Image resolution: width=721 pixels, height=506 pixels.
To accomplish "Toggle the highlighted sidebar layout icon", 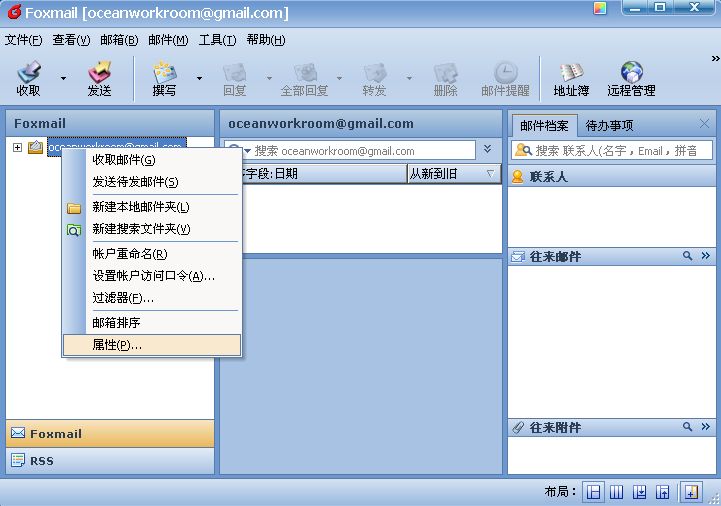I will pyautogui.click(x=691, y=493).
